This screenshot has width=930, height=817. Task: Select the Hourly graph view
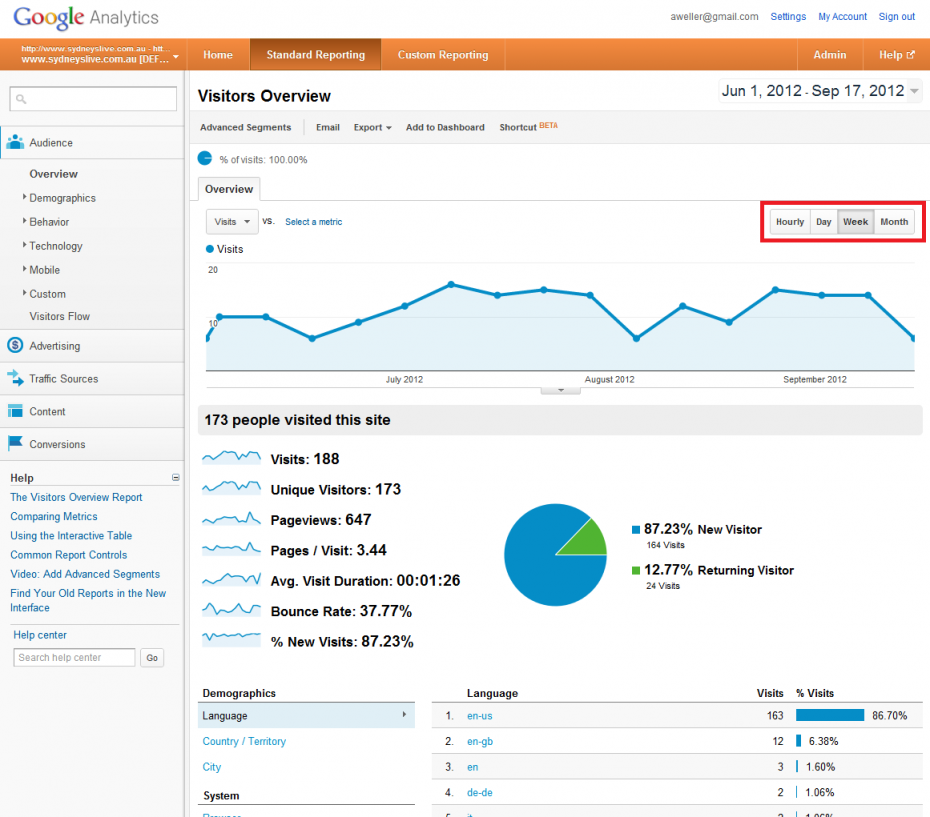click(789, 221)
